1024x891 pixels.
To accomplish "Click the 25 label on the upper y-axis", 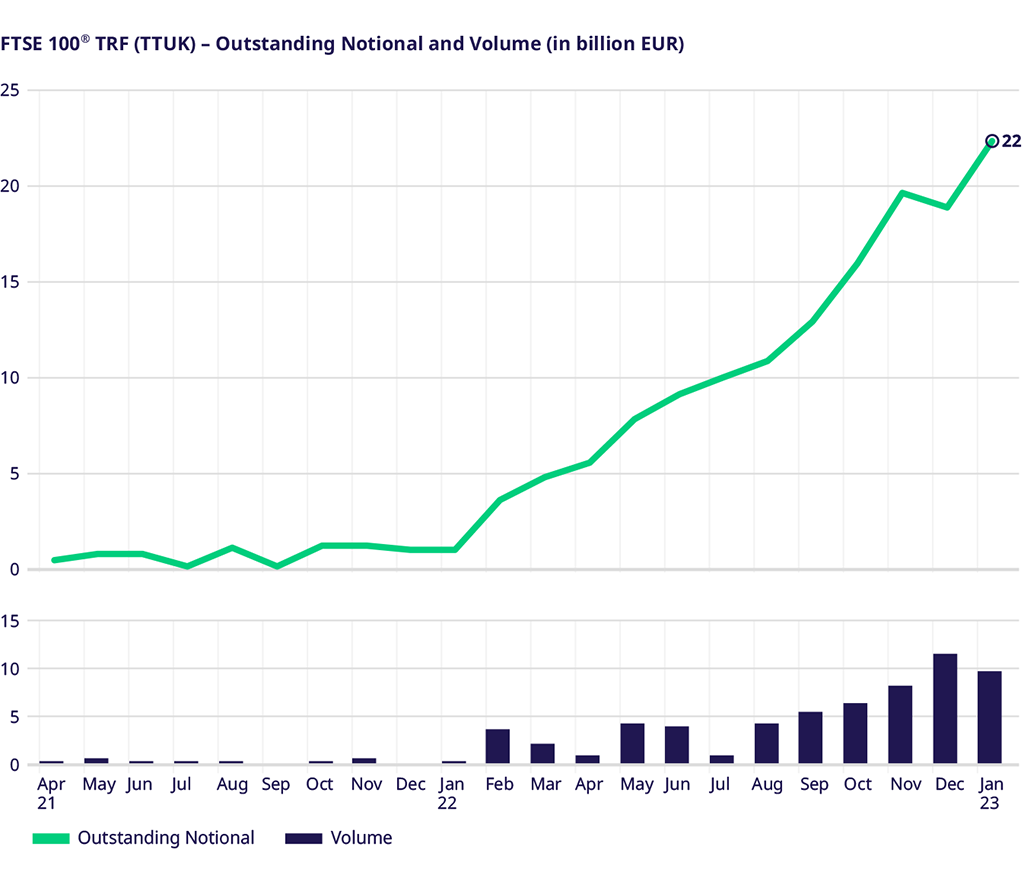I will click(x=12, y=91).
